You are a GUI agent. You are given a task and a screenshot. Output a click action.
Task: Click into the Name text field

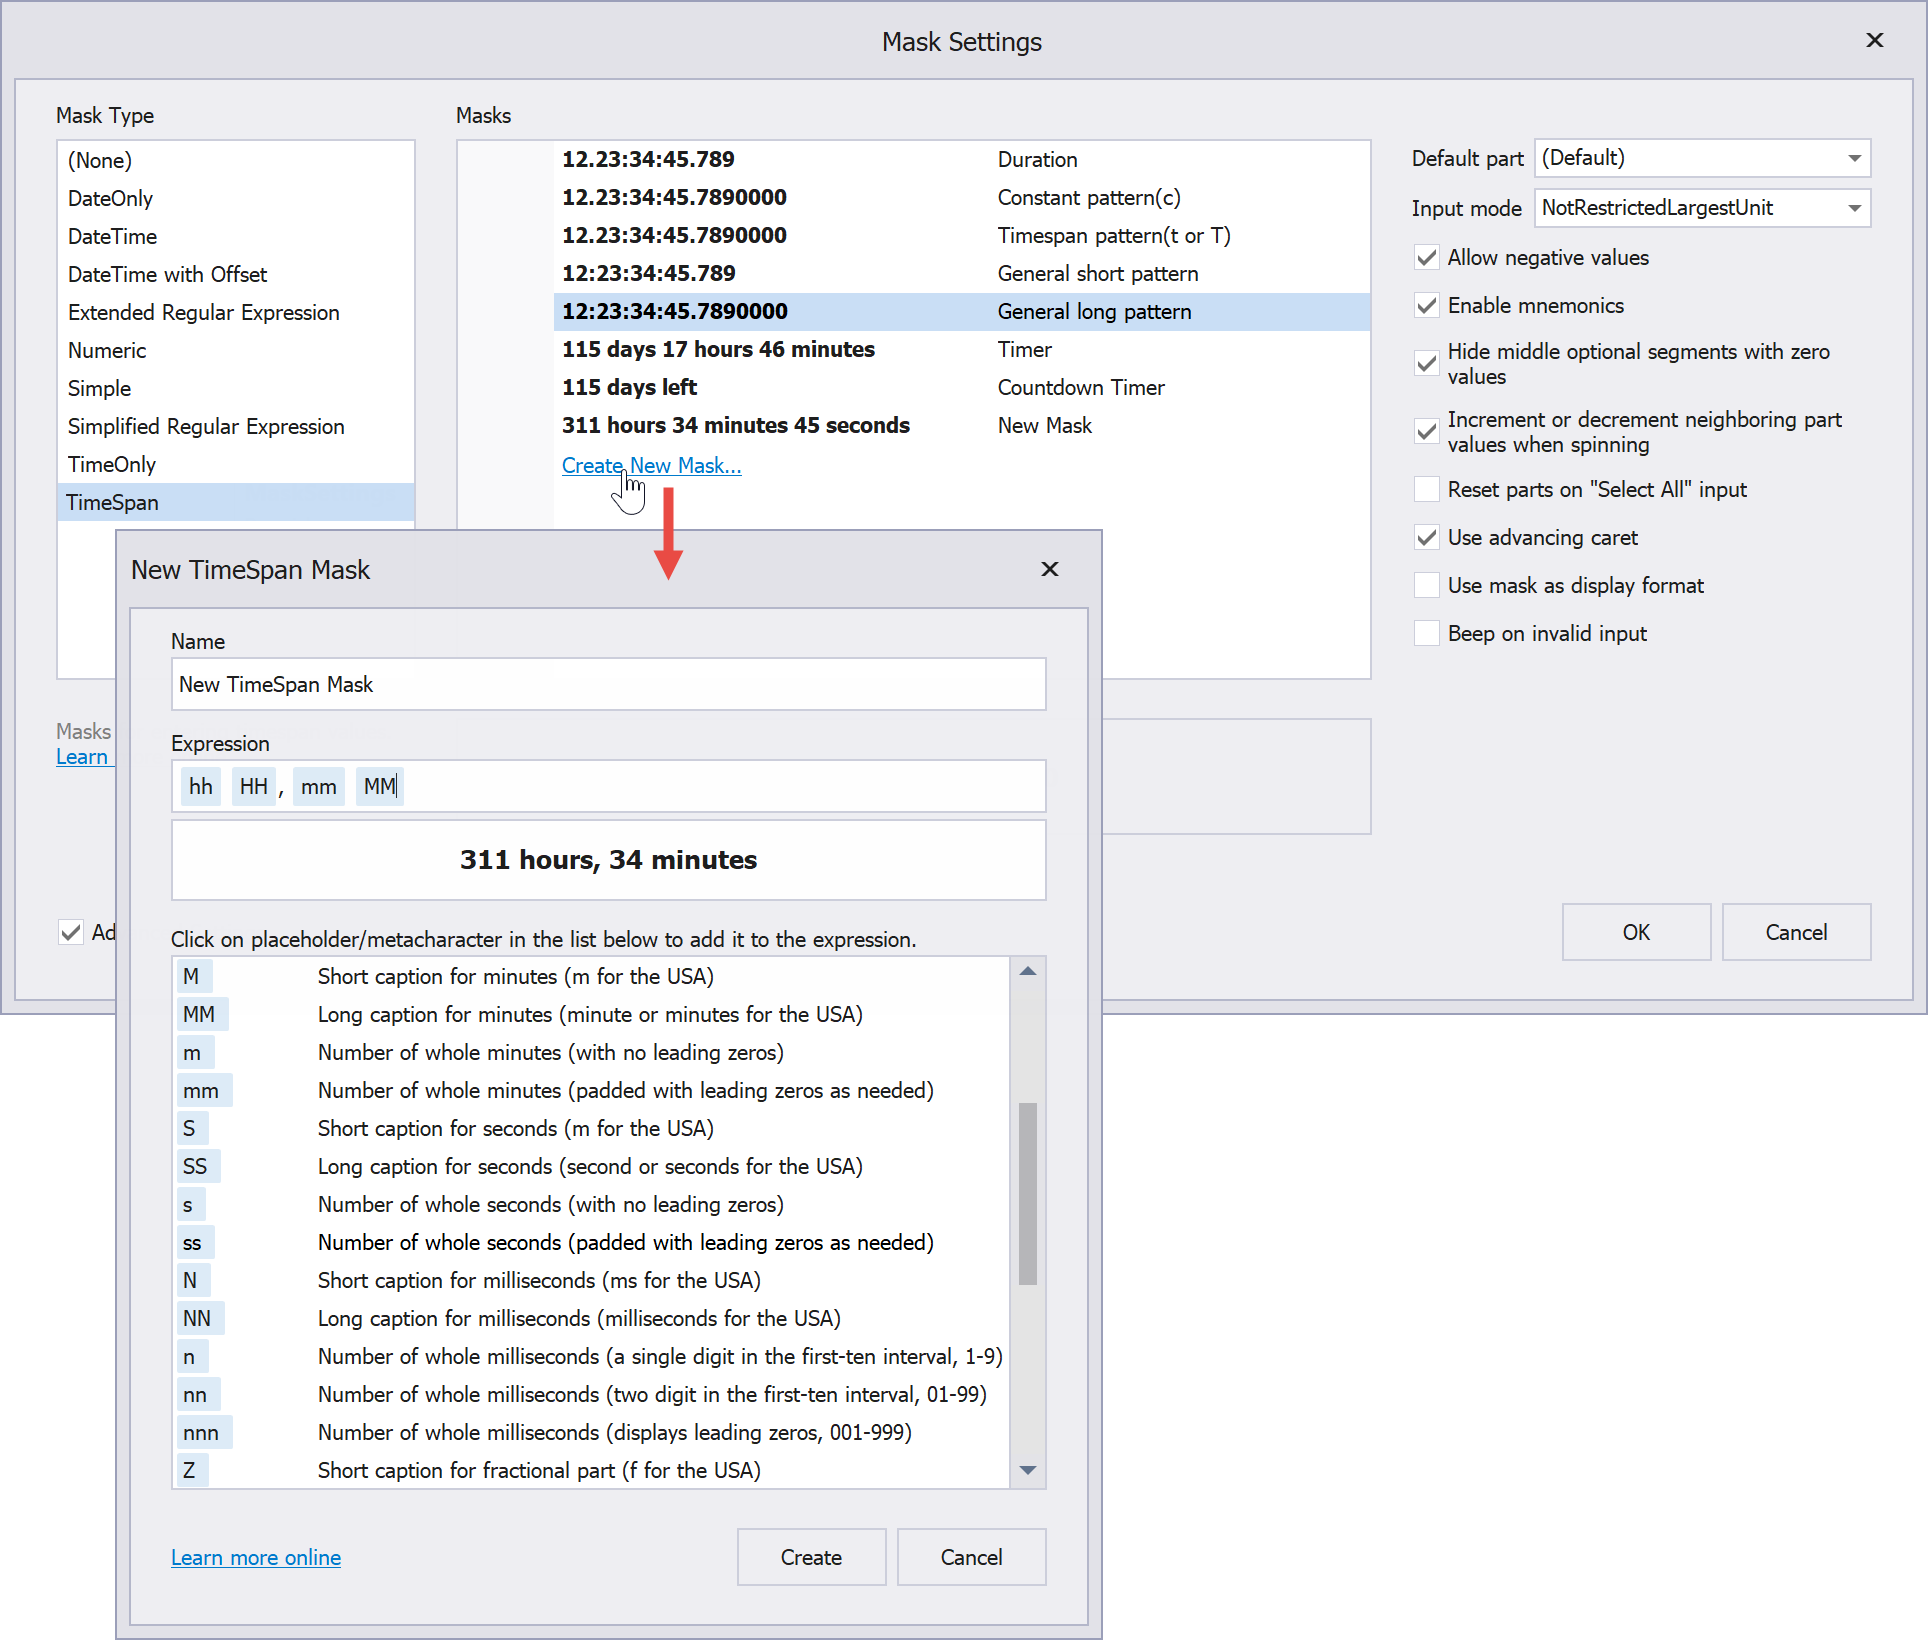(x=608, y=684)
